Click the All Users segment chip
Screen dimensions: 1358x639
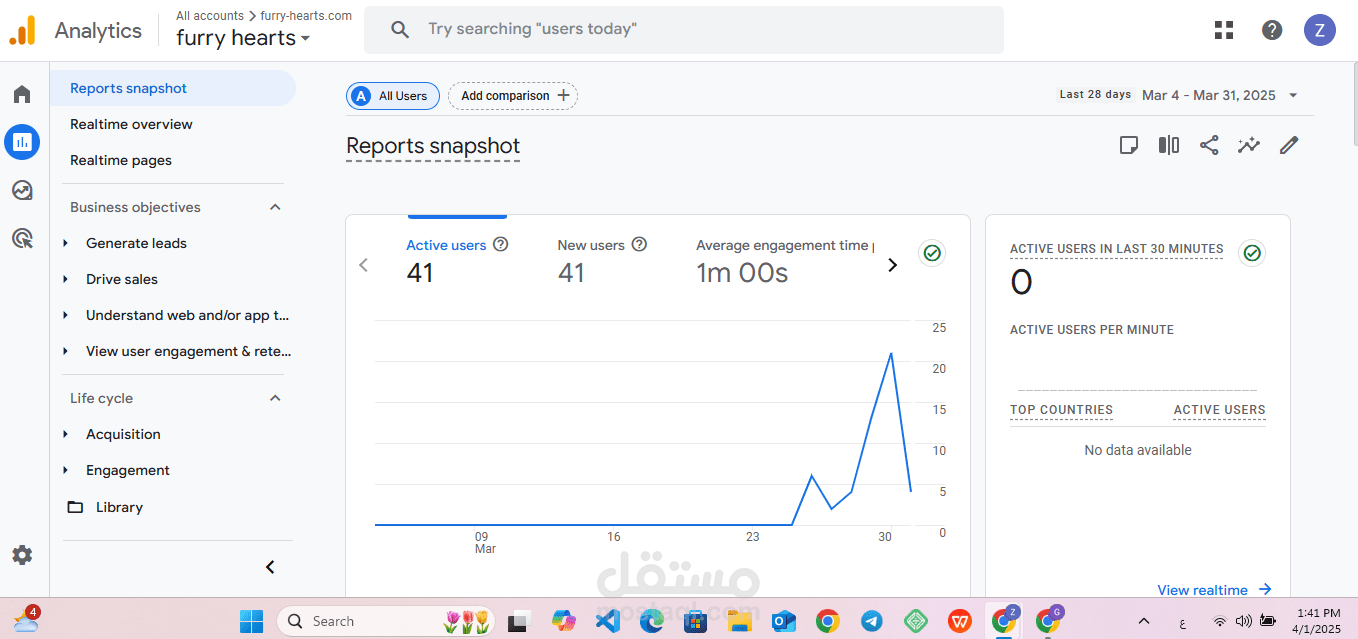coord(393,96)
